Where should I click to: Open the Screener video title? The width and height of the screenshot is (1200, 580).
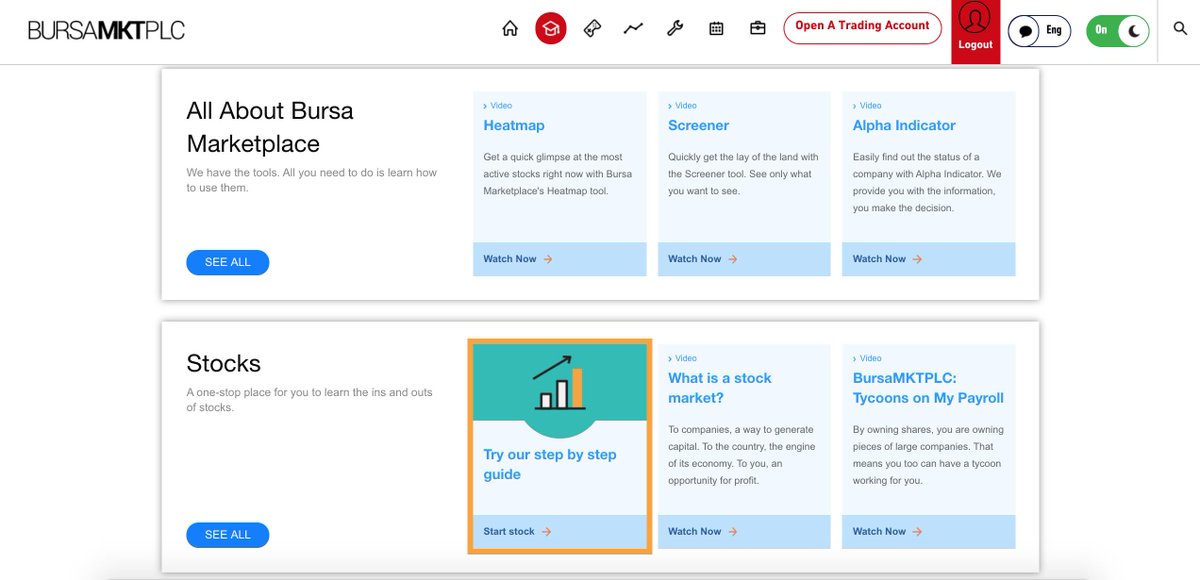click(x=698, y=125)
